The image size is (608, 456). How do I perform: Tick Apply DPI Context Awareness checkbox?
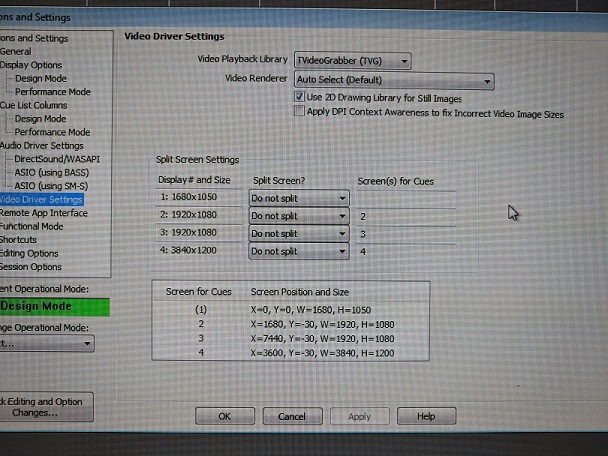(x=300, y=113)
